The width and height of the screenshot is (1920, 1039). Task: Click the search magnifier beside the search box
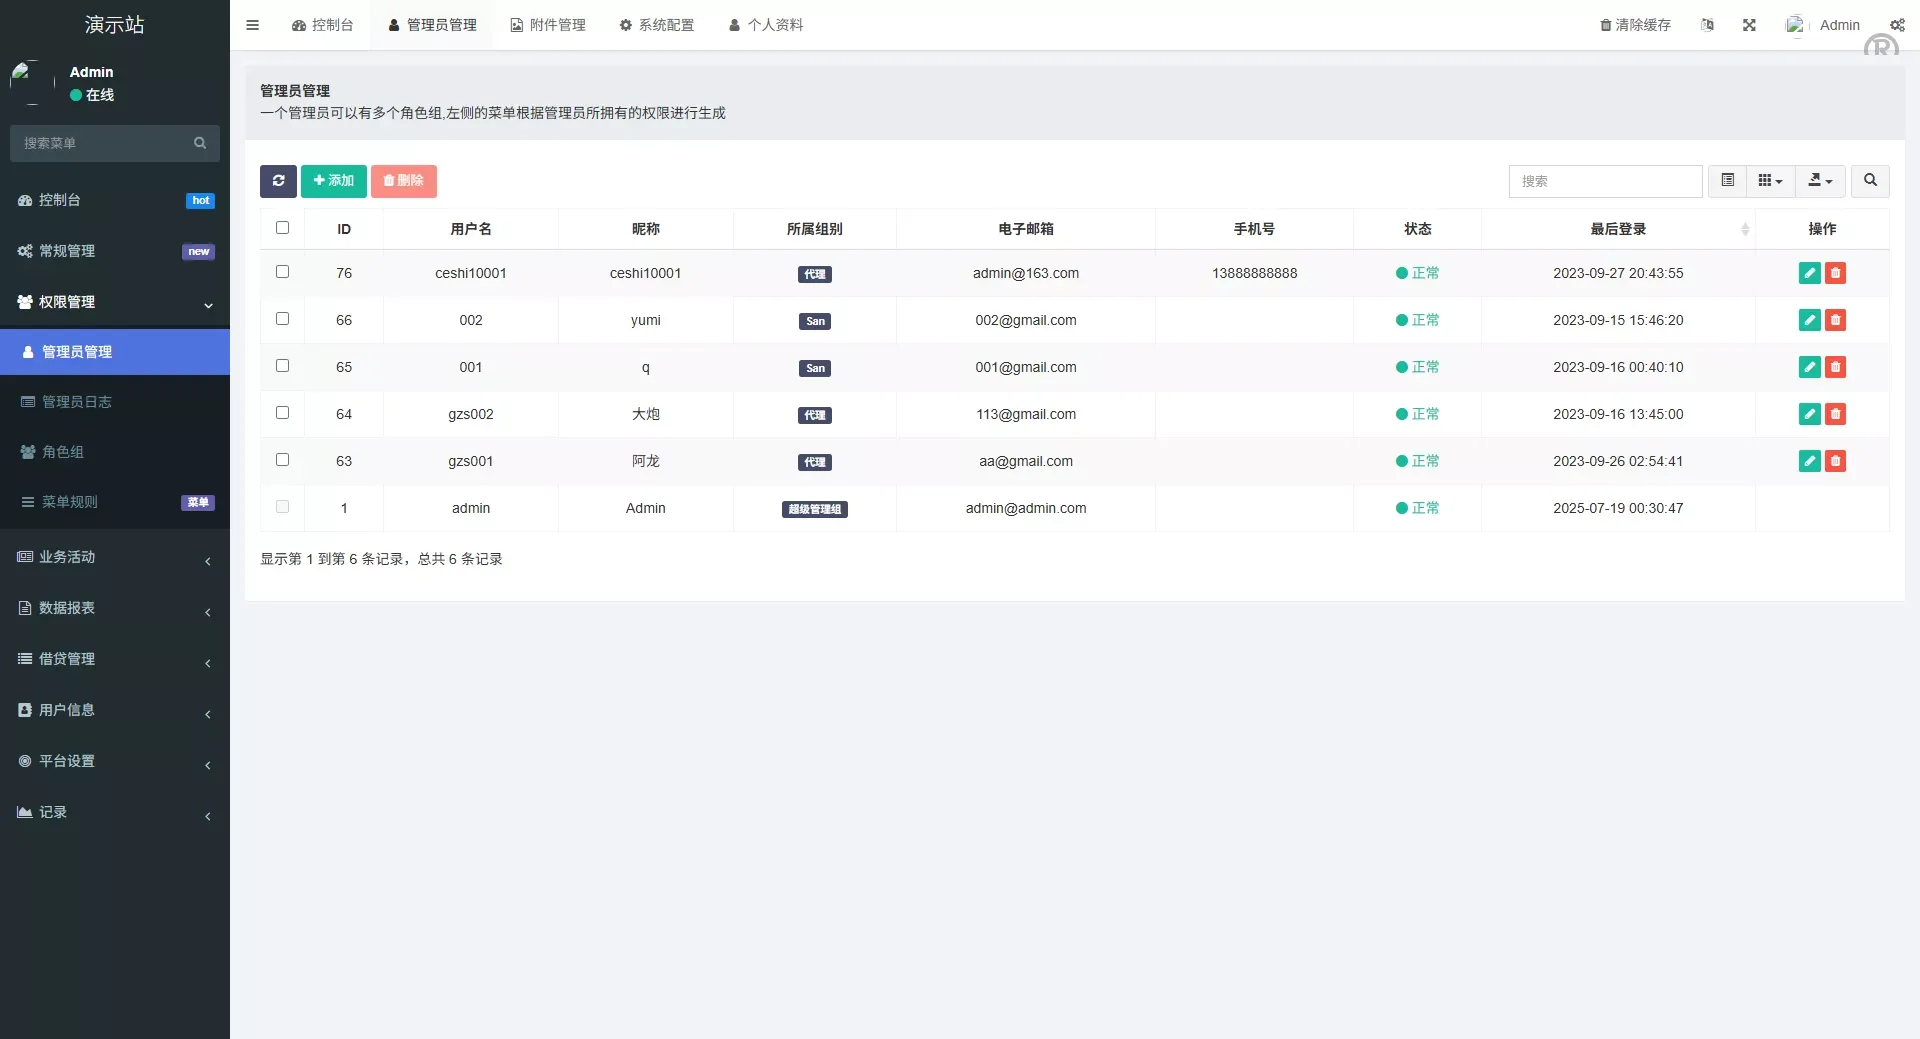(1870, 181)
